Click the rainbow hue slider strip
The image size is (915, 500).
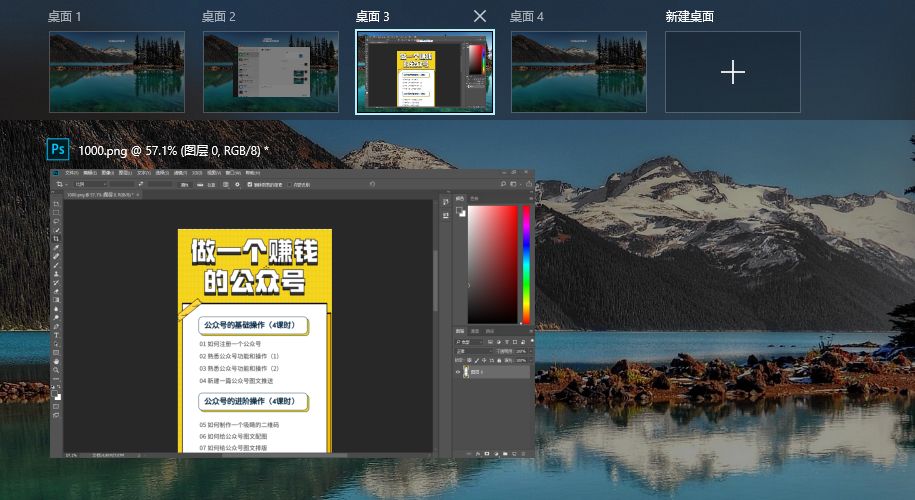pyautogui.click(x=526, y=264)
